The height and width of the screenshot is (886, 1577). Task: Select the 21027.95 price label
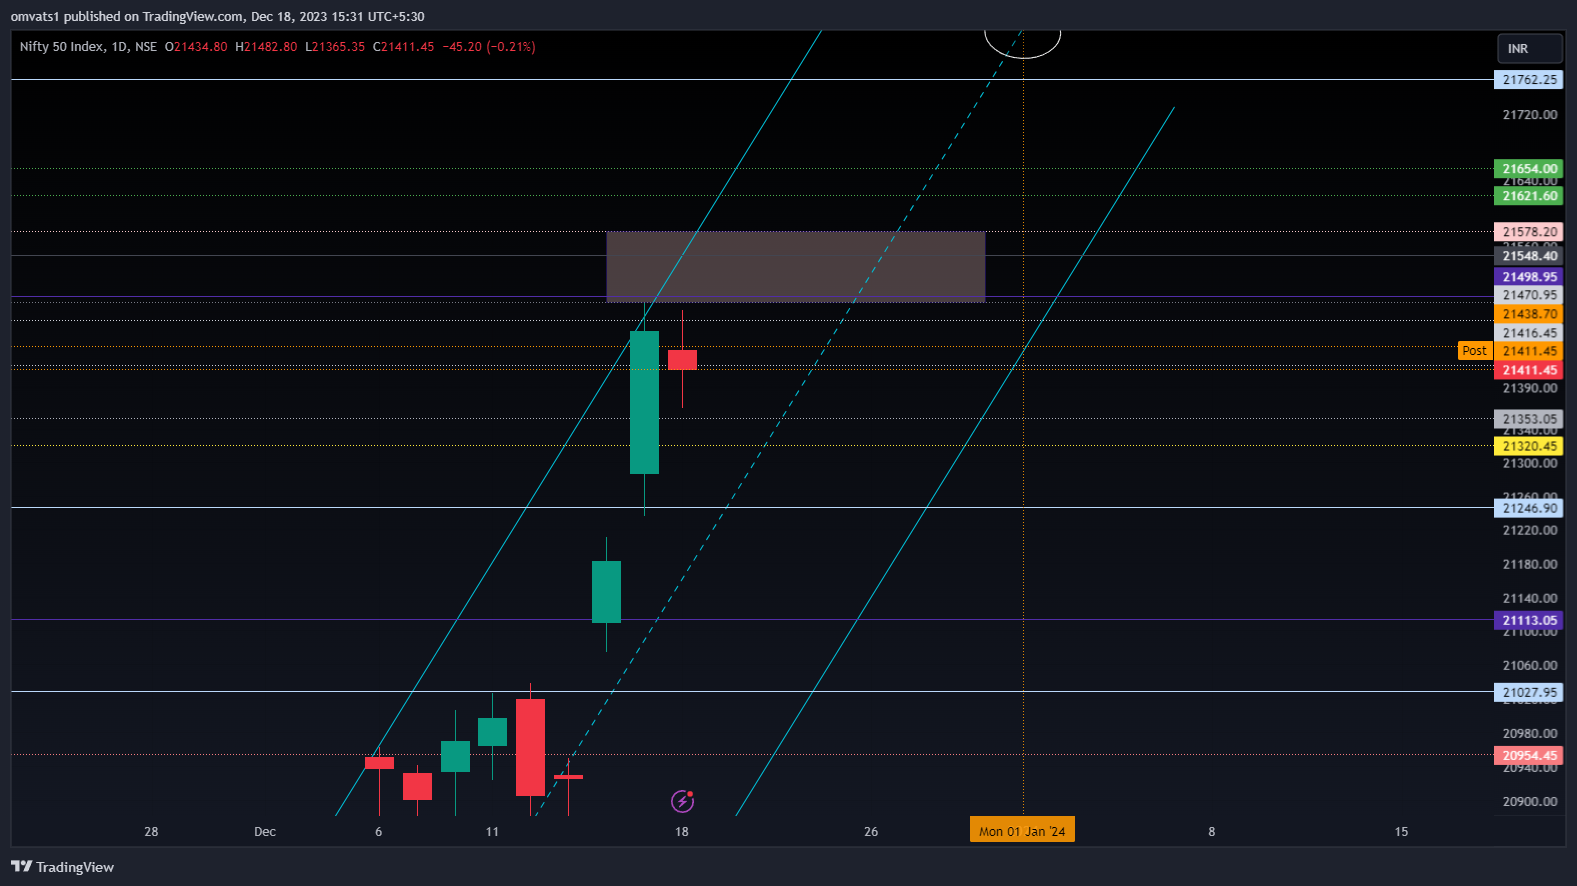point(1529,692)
